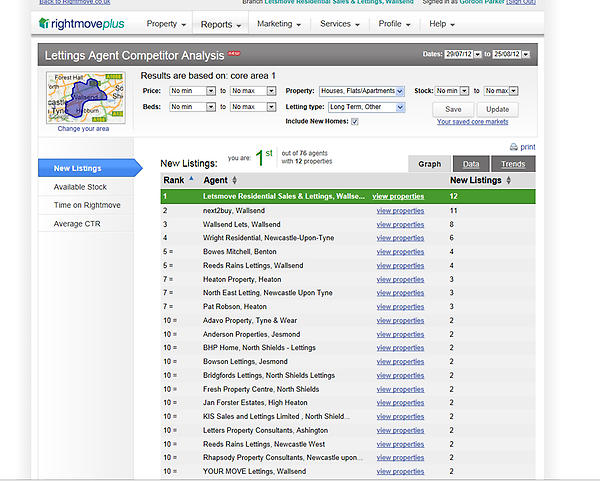This screenshot has height=481, width=600.
Task: Switch to the Data tab
Action: [x=471, y=164]
